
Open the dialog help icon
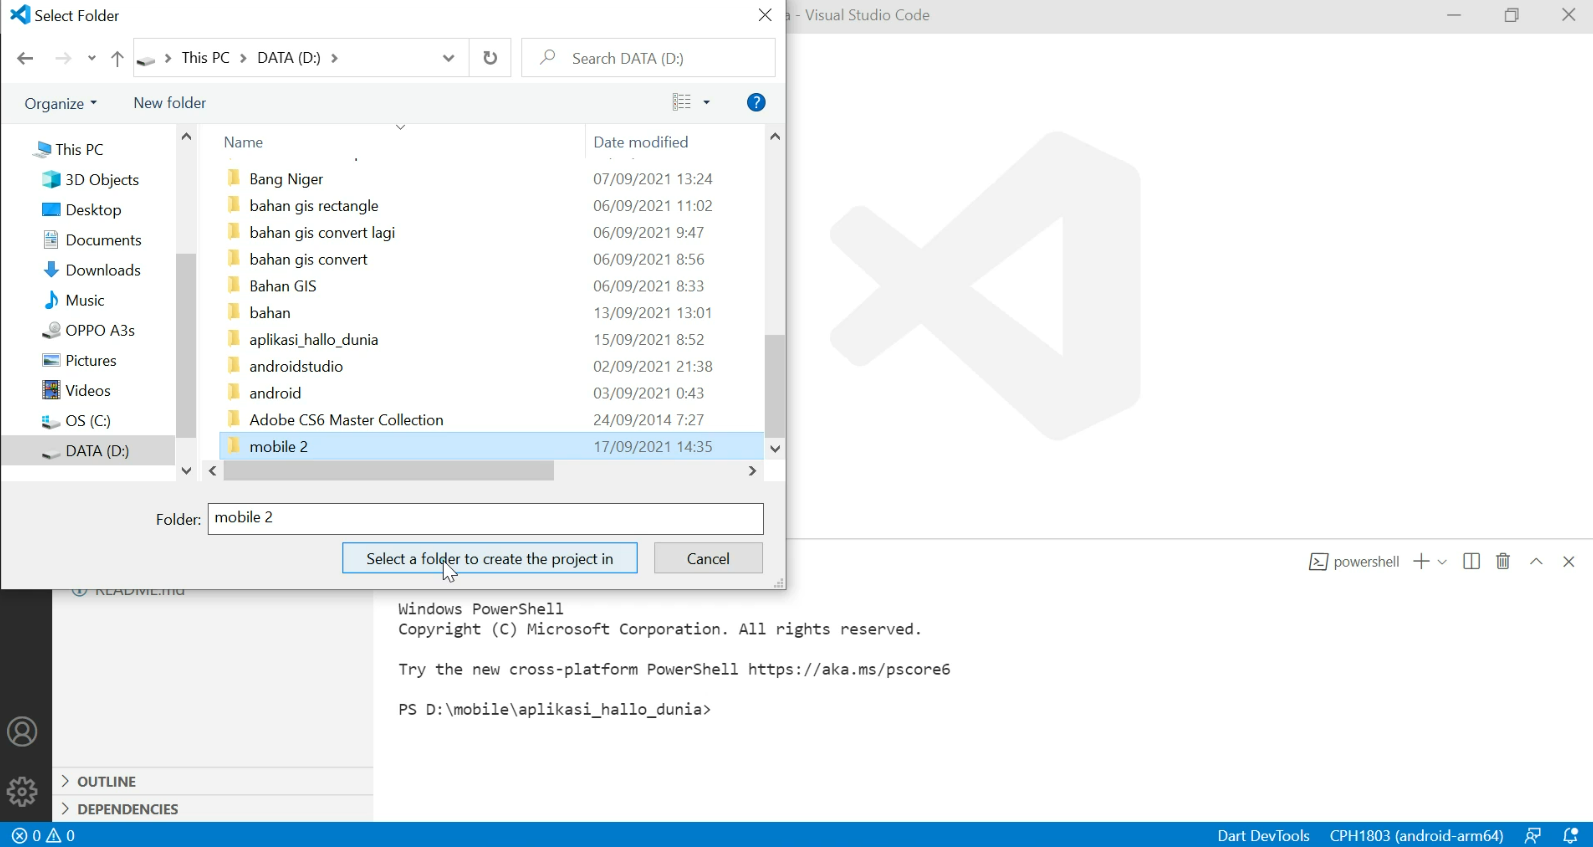[x=756, y=102]
